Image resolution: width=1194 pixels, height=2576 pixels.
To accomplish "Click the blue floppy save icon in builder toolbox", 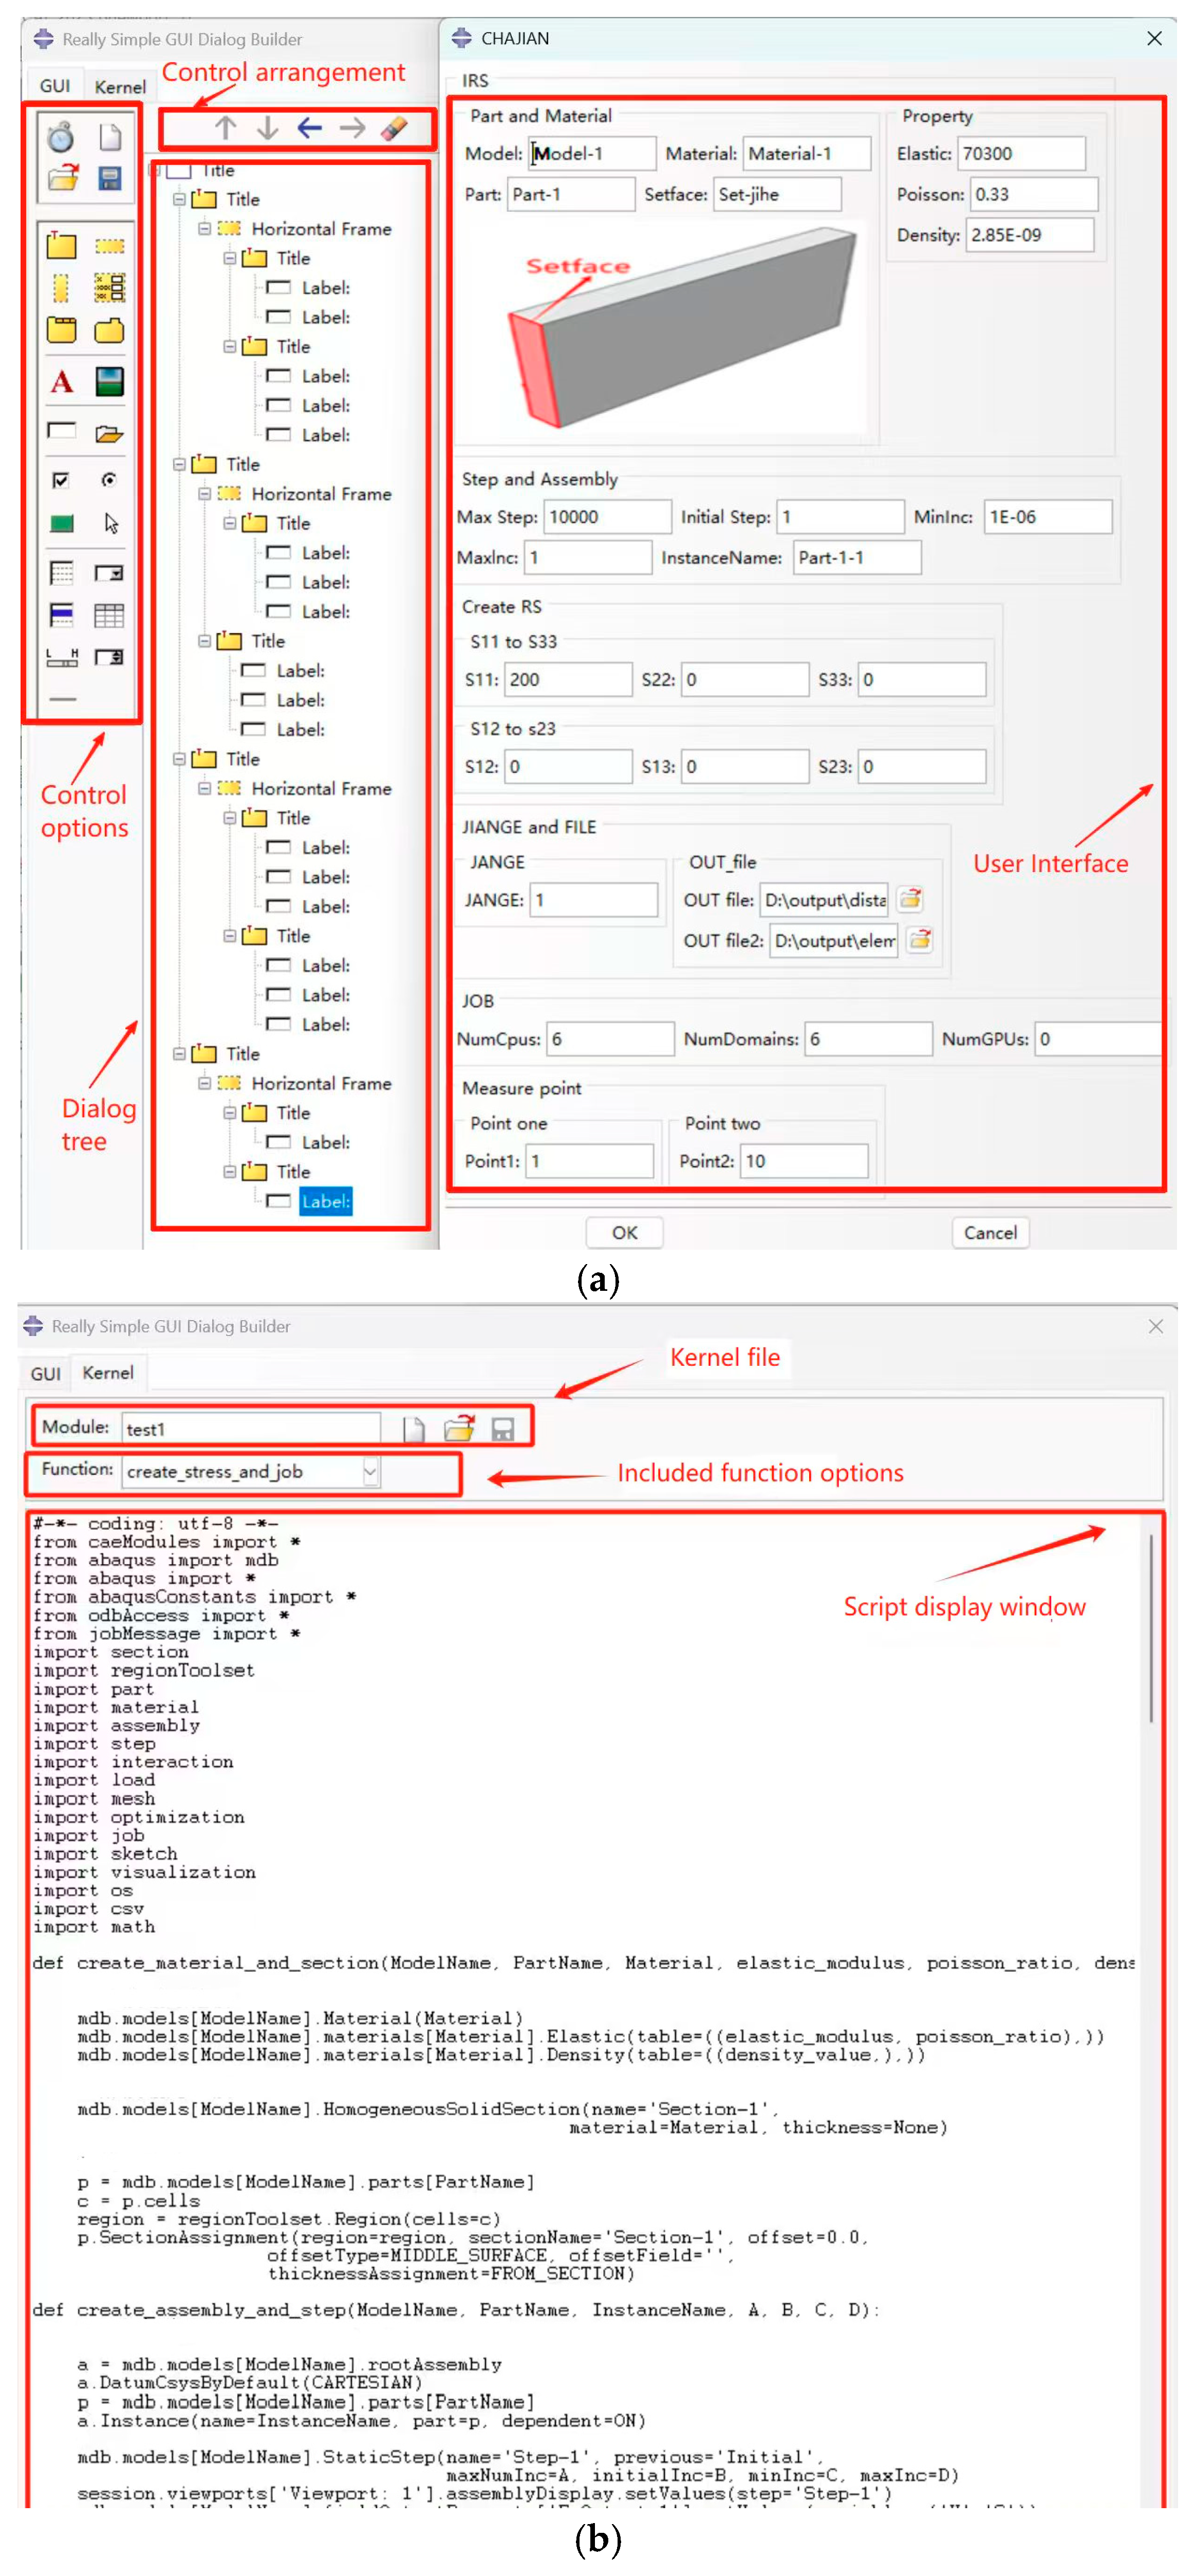I will point(109,178).
